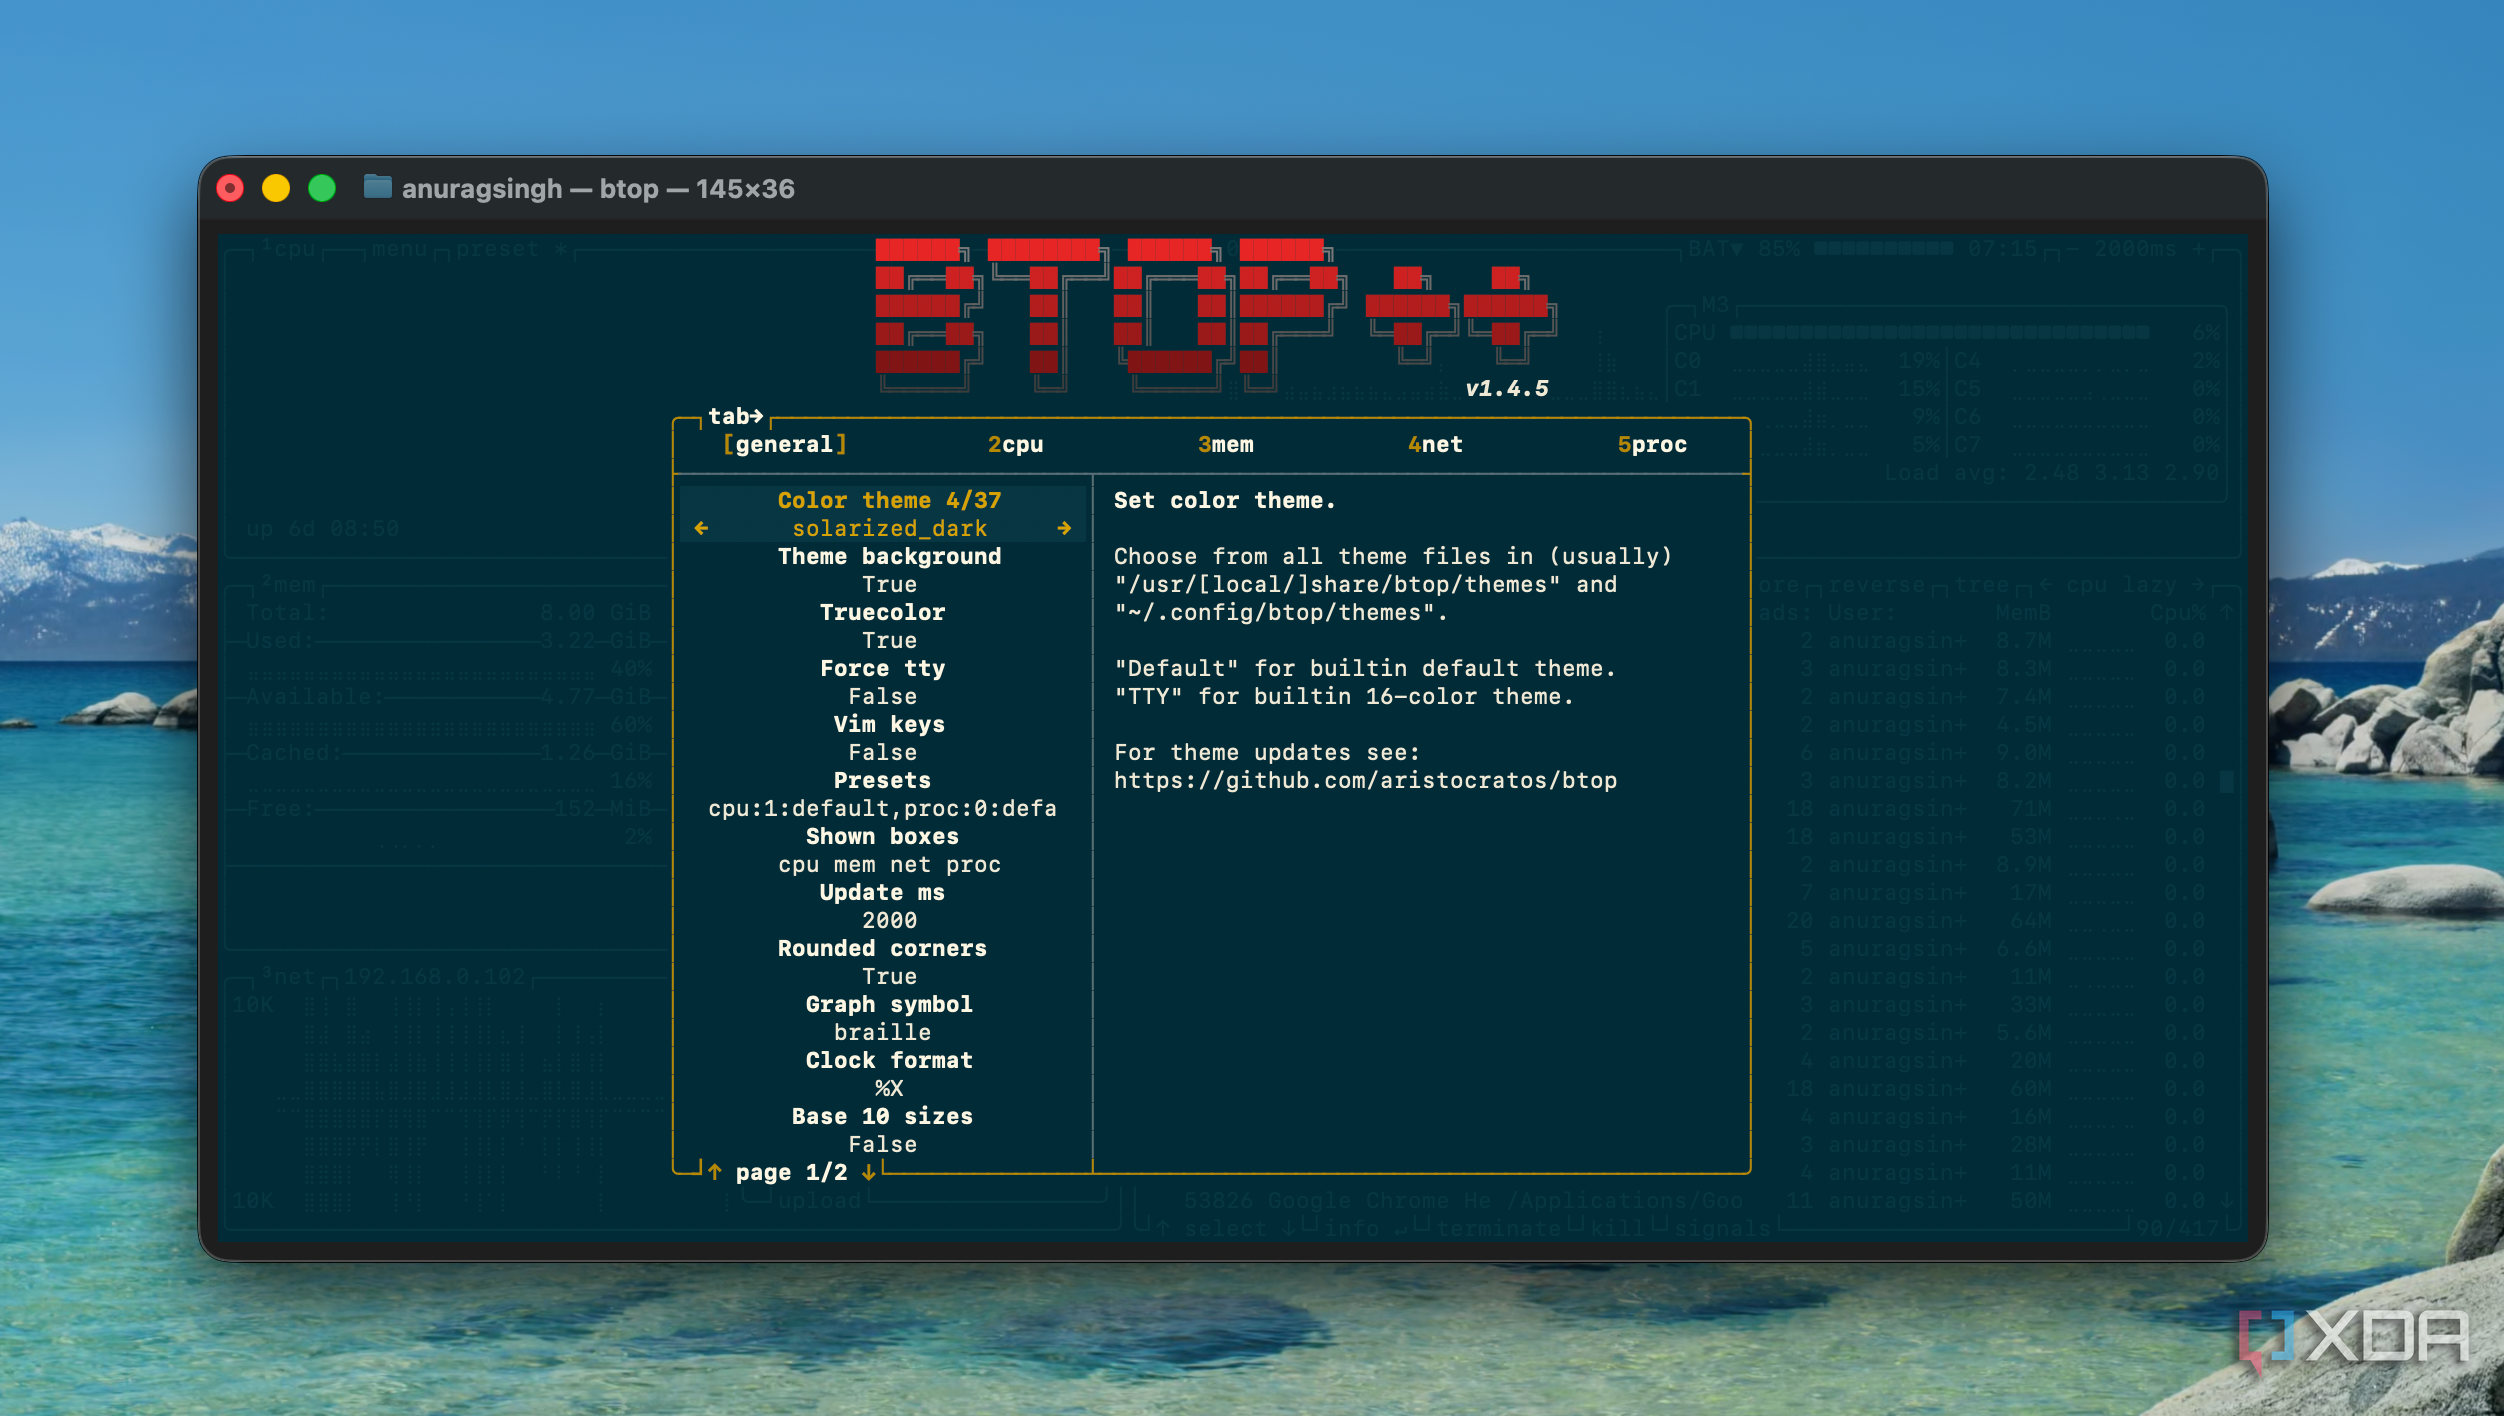
Task: Edit the presets cpu:1:default value
Action: coord(882,808)
